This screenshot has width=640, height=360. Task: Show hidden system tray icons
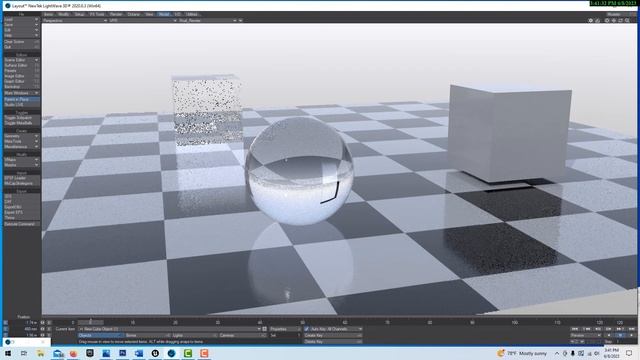pyautogui.click(x=557, y=353)
